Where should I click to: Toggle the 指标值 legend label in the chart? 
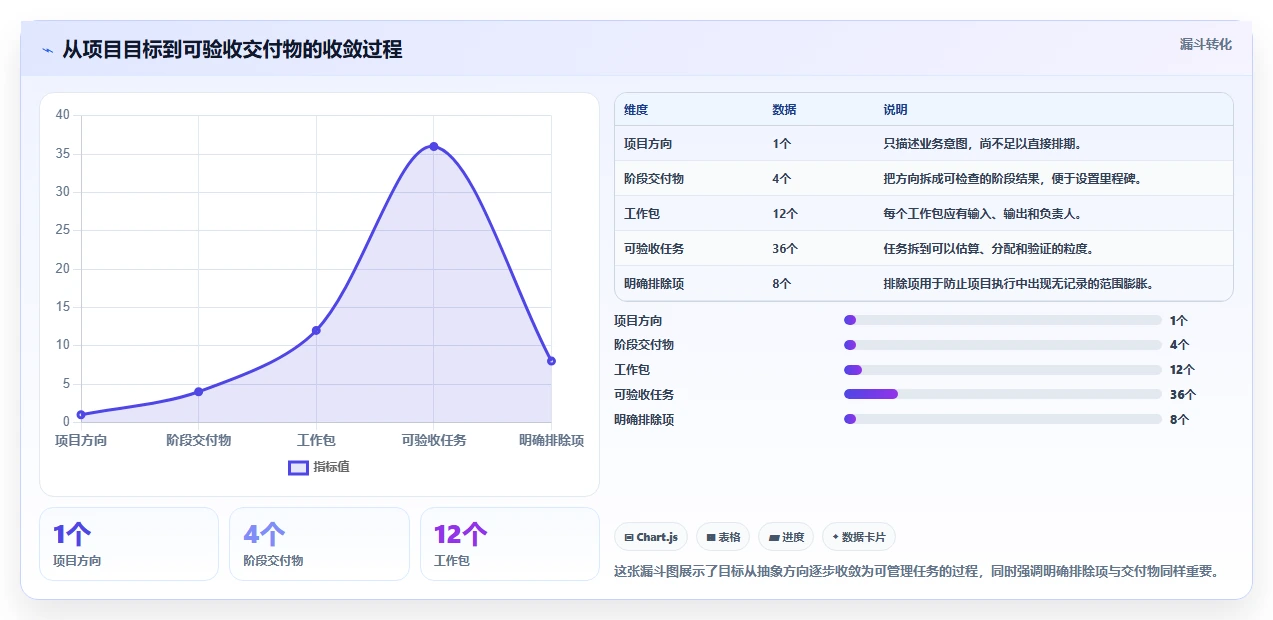point(331,467)
